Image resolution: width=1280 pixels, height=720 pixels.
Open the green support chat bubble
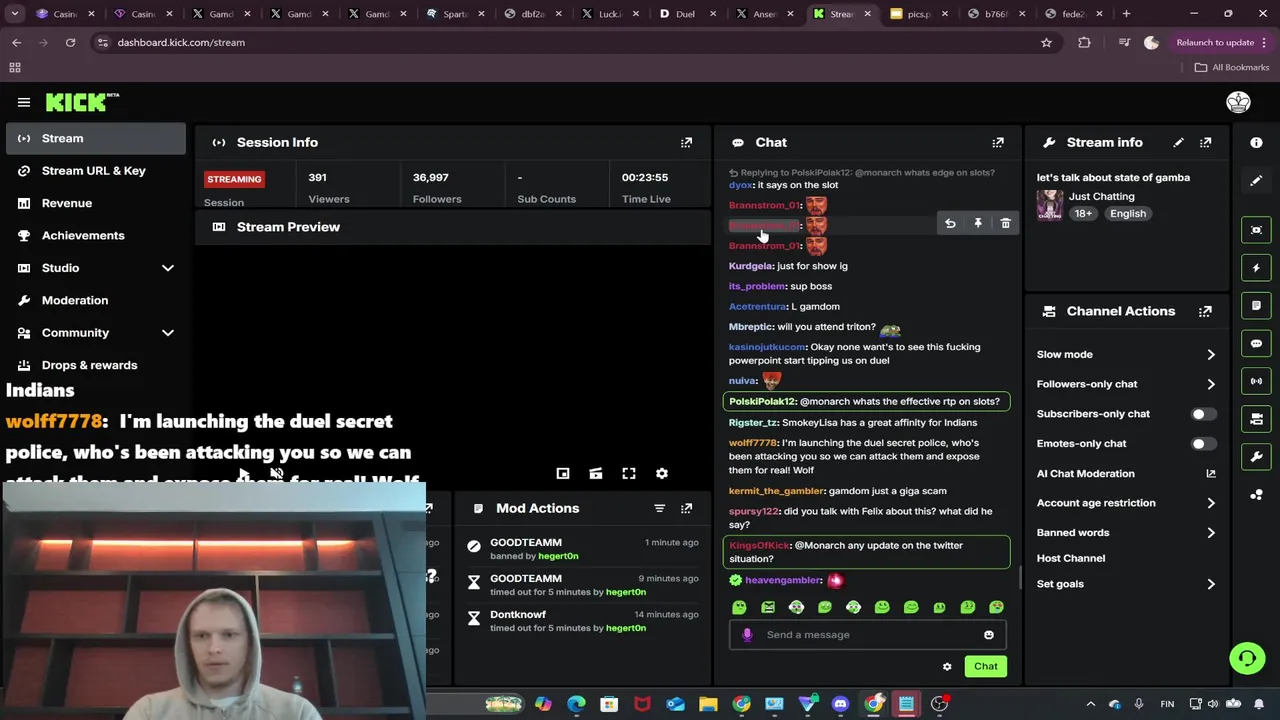pyautogui.click(x=1247, y=658)
